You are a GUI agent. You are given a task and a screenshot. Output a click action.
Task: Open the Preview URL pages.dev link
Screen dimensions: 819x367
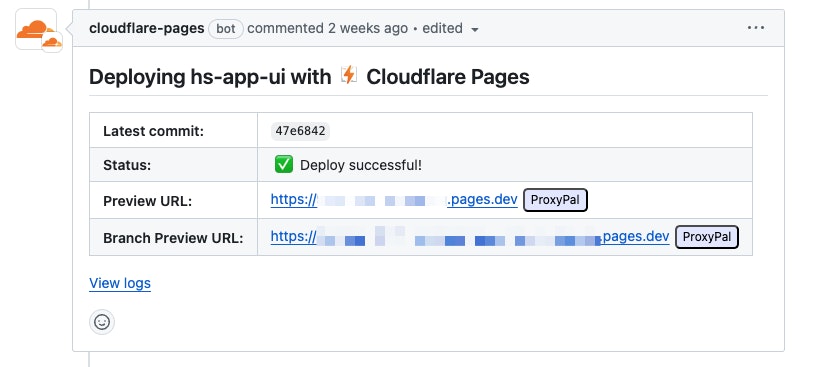coord(394,199)
